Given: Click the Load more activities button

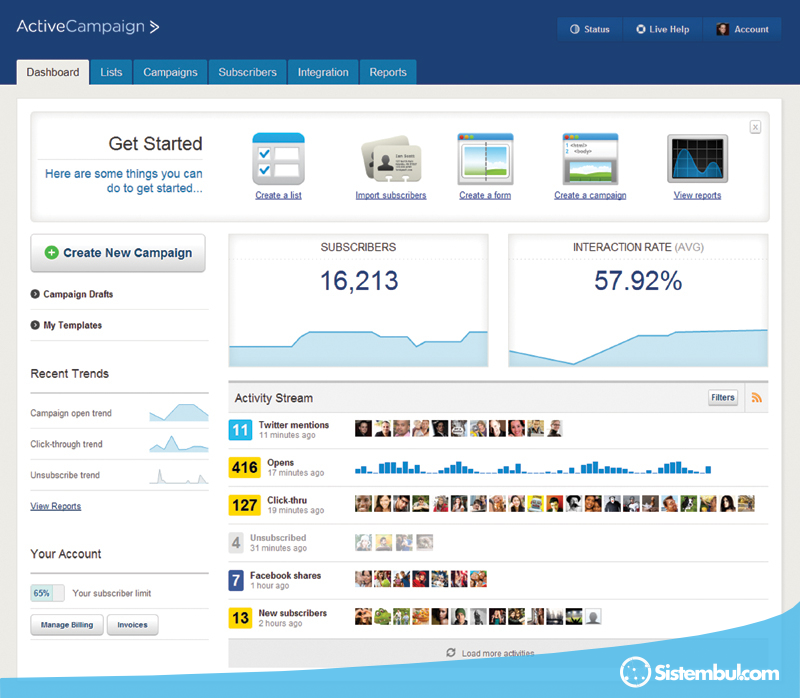Looking at the screenshot, I should tap(498, 653).
